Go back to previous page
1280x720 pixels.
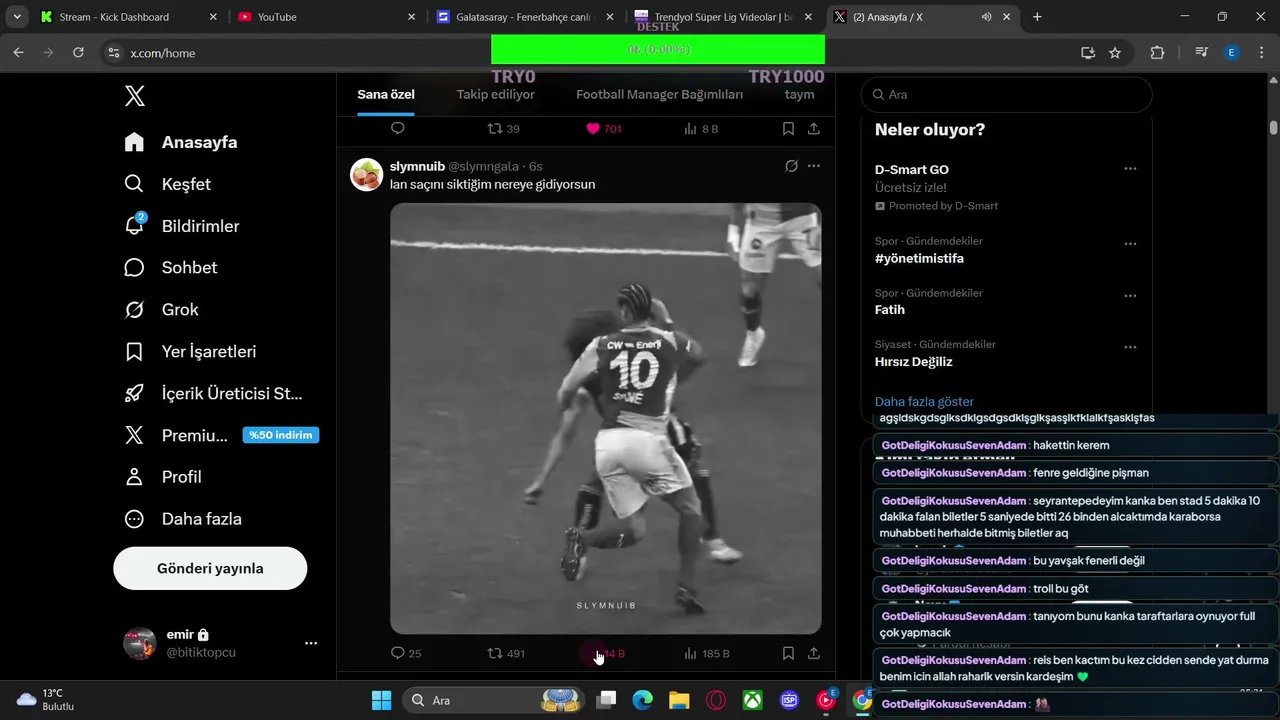[18, 53]
